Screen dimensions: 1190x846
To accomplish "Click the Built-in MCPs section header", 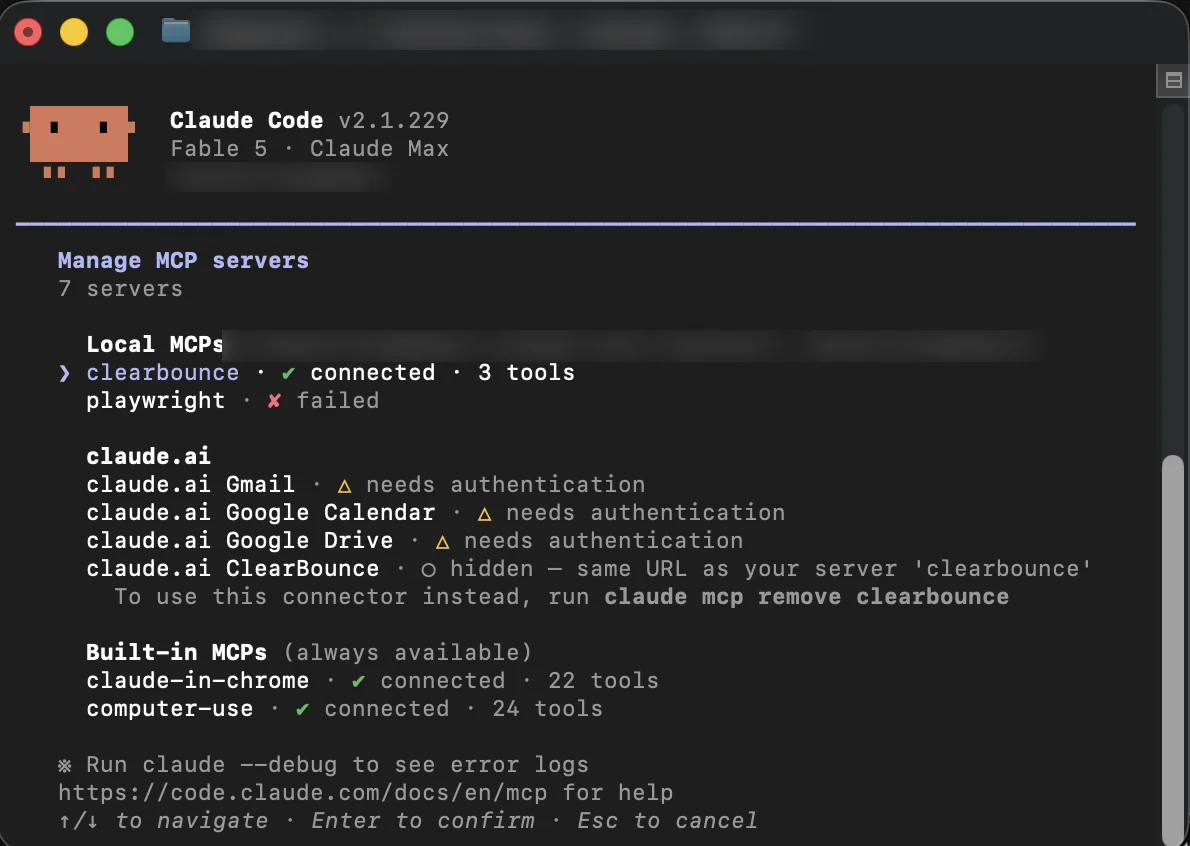I will (176, 652).
